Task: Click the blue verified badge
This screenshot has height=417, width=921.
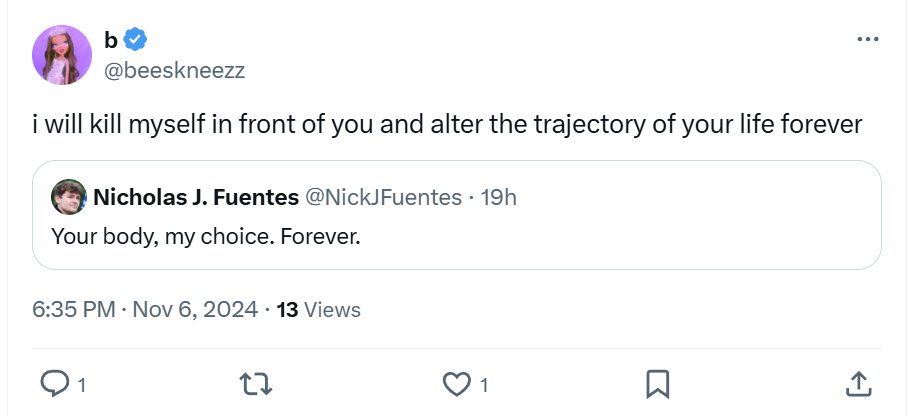Action: point(137,39)
